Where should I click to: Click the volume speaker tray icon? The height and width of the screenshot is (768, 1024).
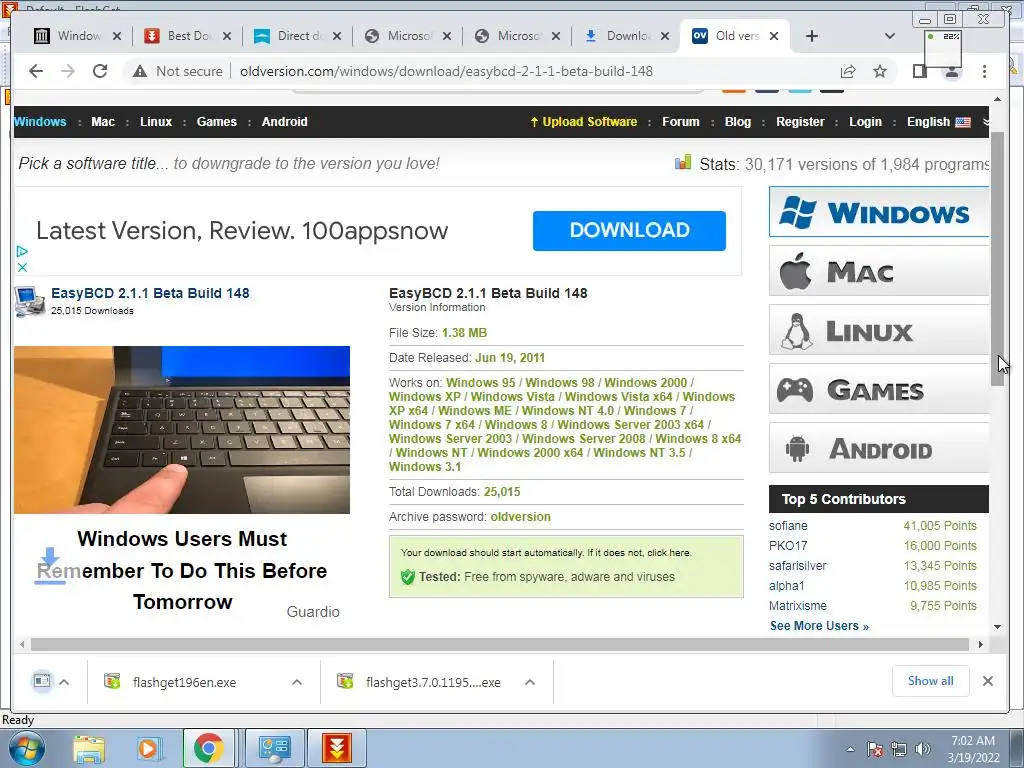(923, 749)
